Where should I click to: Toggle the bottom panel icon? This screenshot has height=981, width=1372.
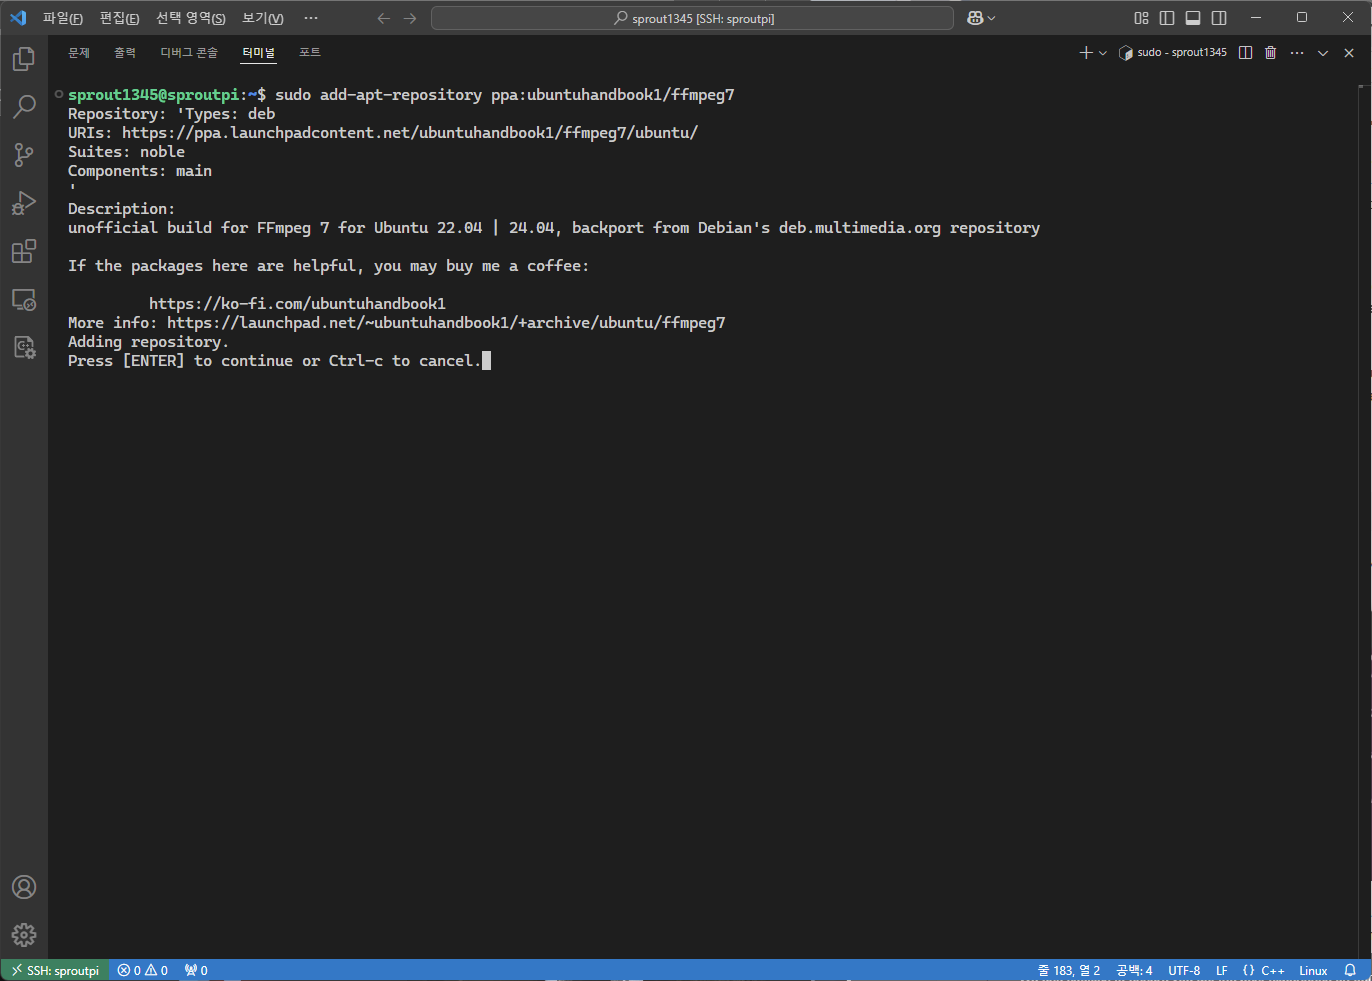tap(1193, 18)
